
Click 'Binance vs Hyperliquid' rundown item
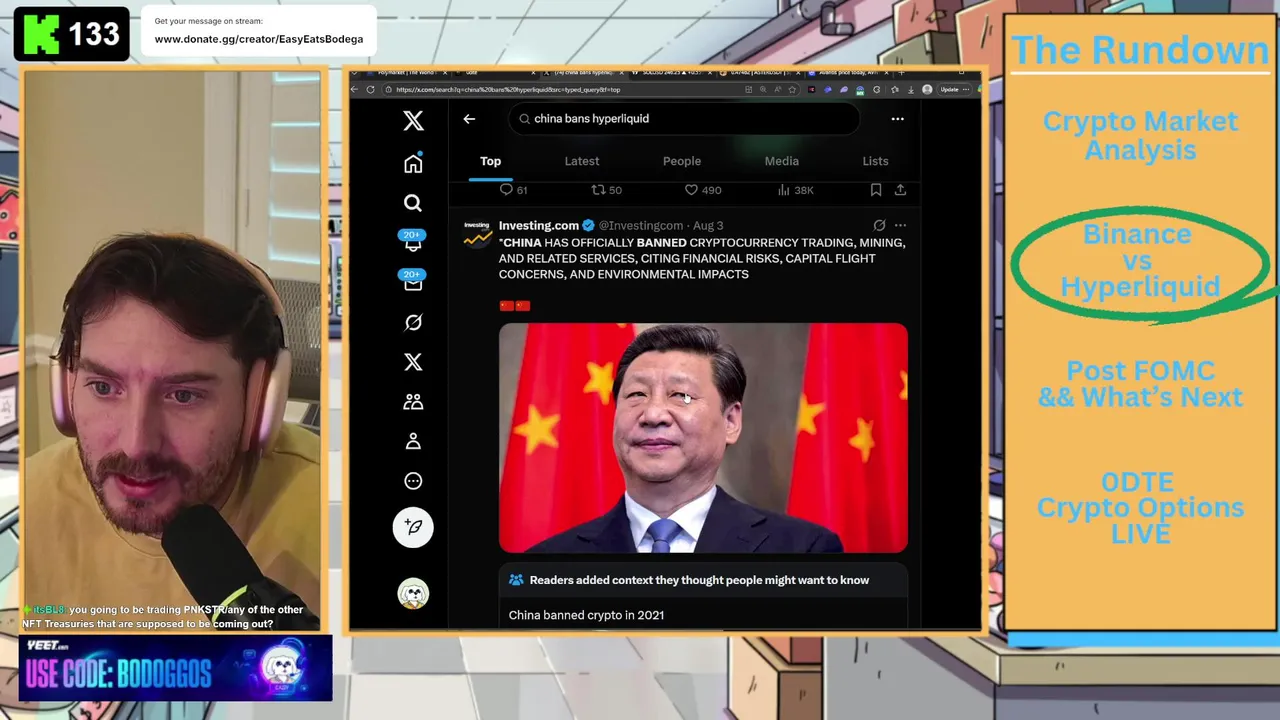pyautogui.click(x=1140, y=261)
